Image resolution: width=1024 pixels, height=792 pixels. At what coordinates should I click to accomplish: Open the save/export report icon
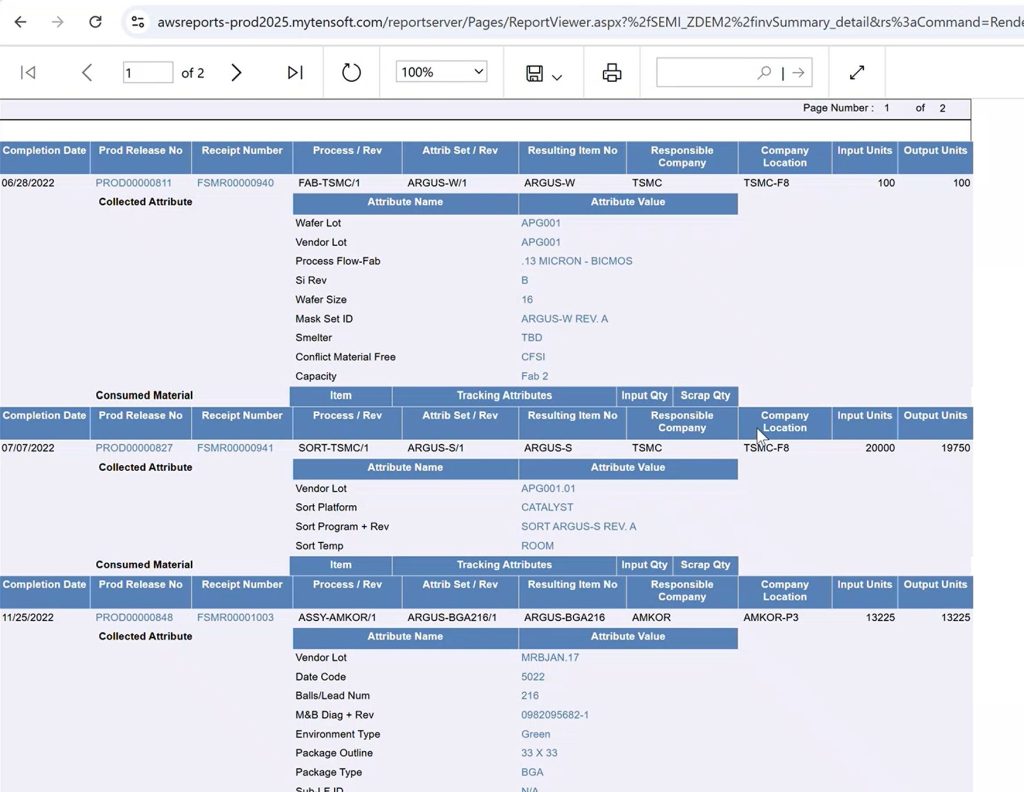[535, 71]
